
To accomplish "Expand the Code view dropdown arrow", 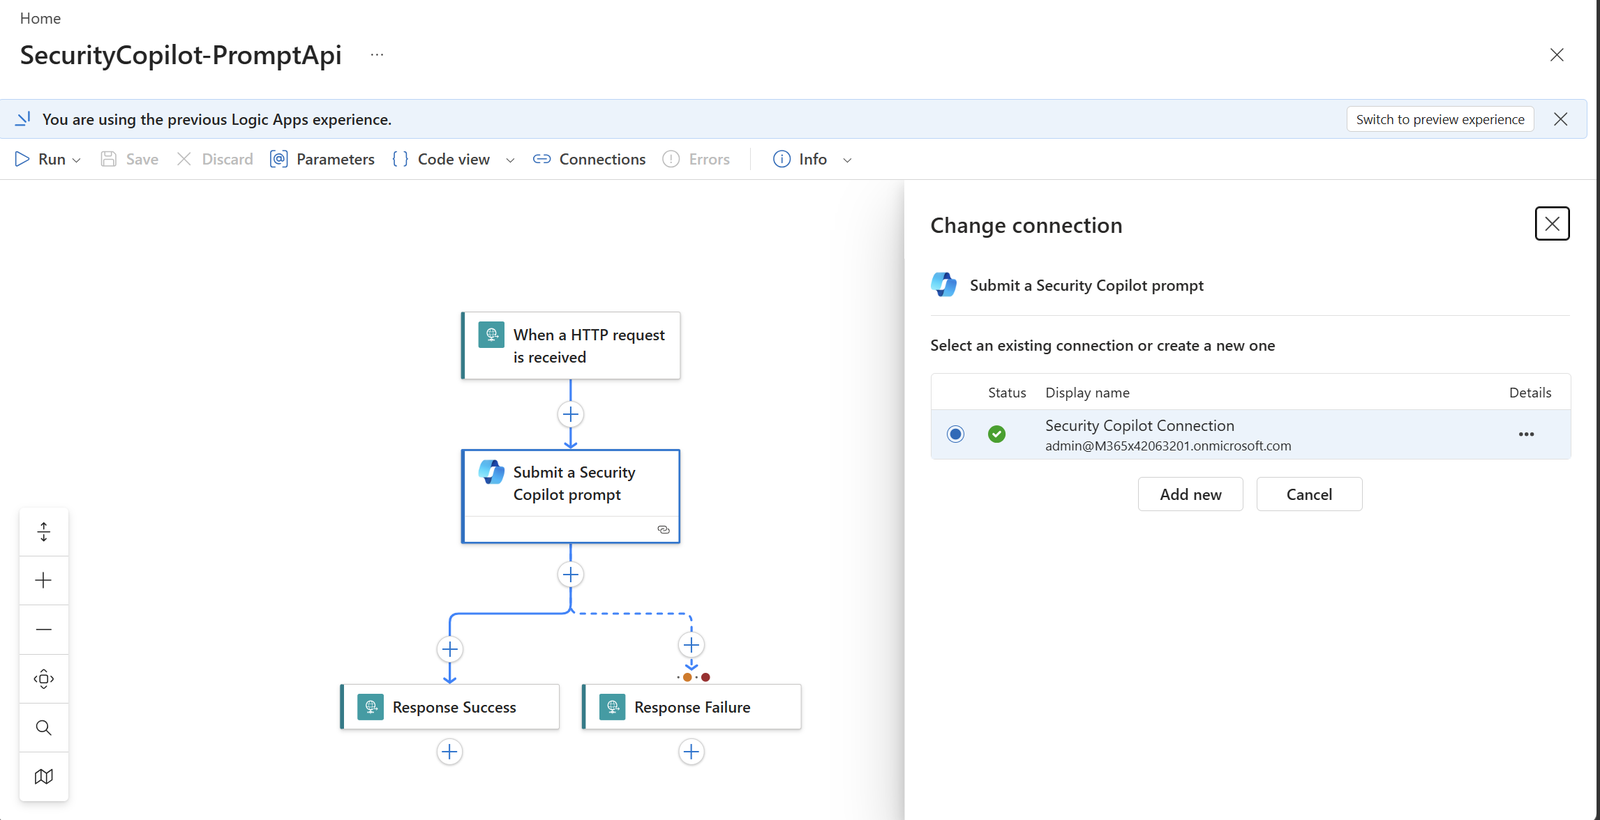I will [510, 160].
